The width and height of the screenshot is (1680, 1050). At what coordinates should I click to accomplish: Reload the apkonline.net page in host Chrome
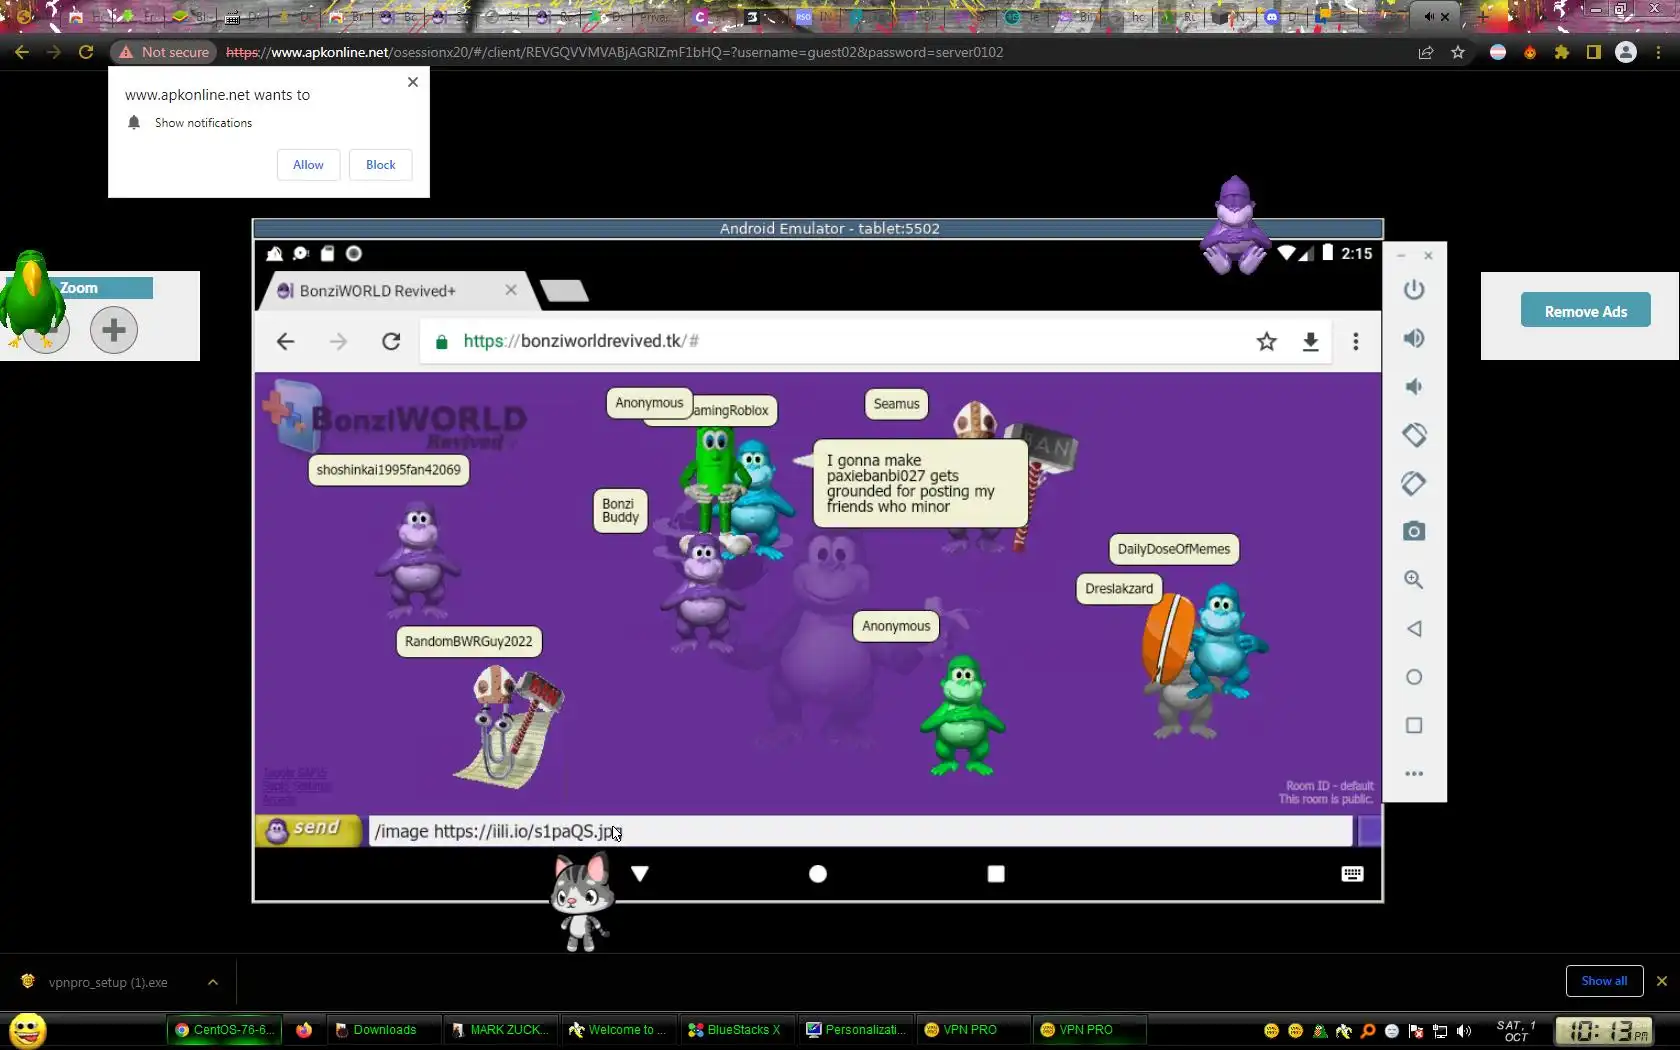[86, 52]
